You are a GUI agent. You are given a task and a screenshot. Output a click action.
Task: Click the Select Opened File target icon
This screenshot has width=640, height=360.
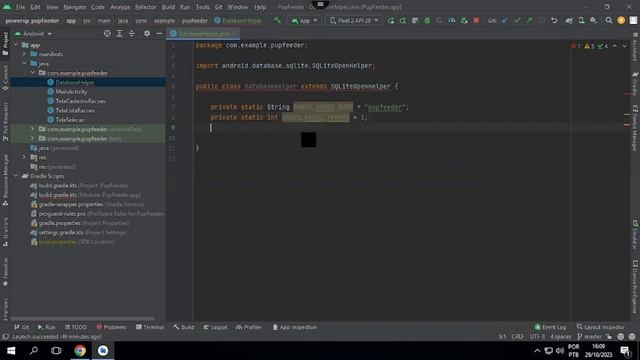tap(107, 34)
